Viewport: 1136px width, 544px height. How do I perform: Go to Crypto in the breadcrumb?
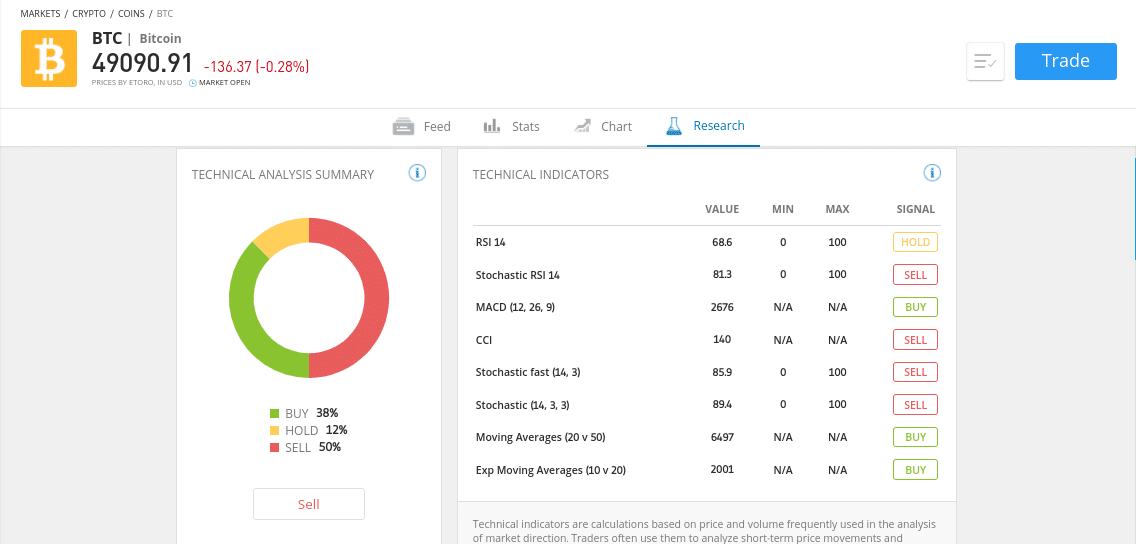pyautogui.click(x=89, y=14)
